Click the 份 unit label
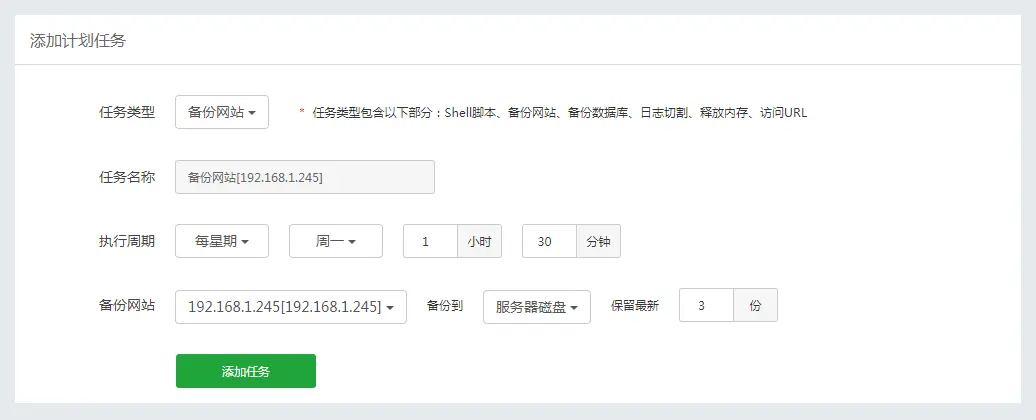Image resolution: width=1036 pixels, height=420 pixels. (755, 306)
